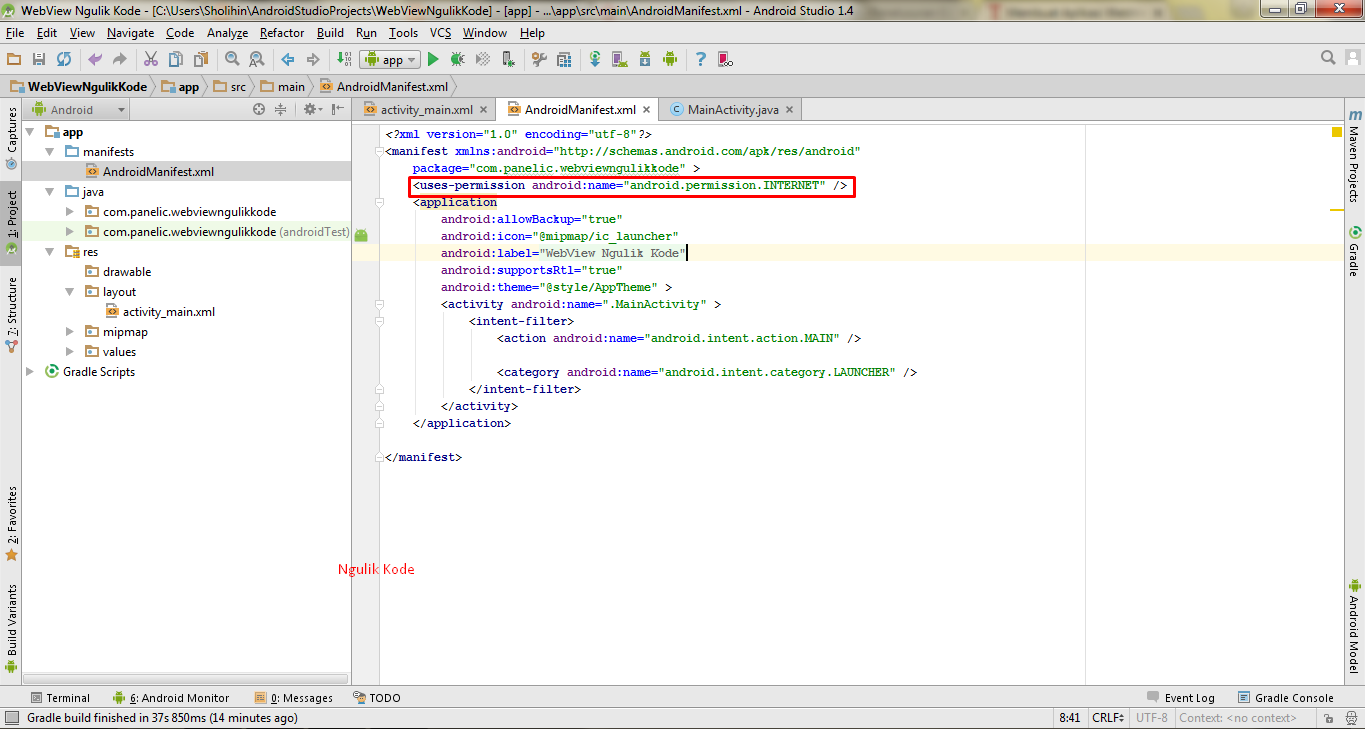Open the app run configuration dropdown
This screenshot has width=1365, height=729.
391,60
